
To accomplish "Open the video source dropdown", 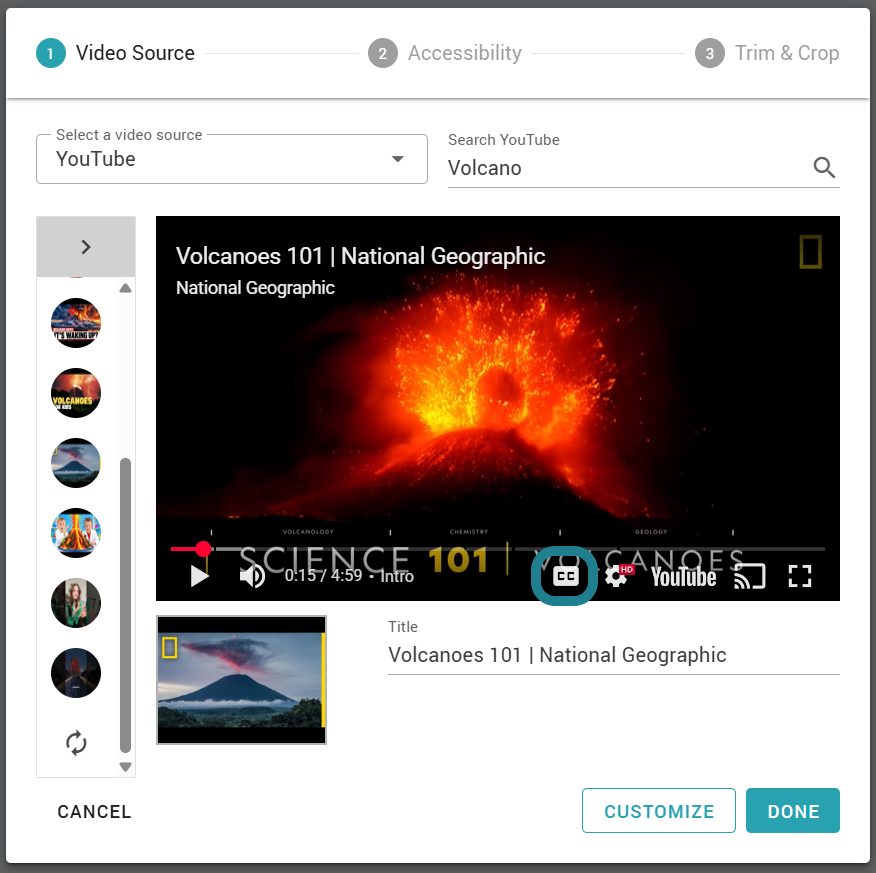I will pyautogui.click(x=232, y=159).
